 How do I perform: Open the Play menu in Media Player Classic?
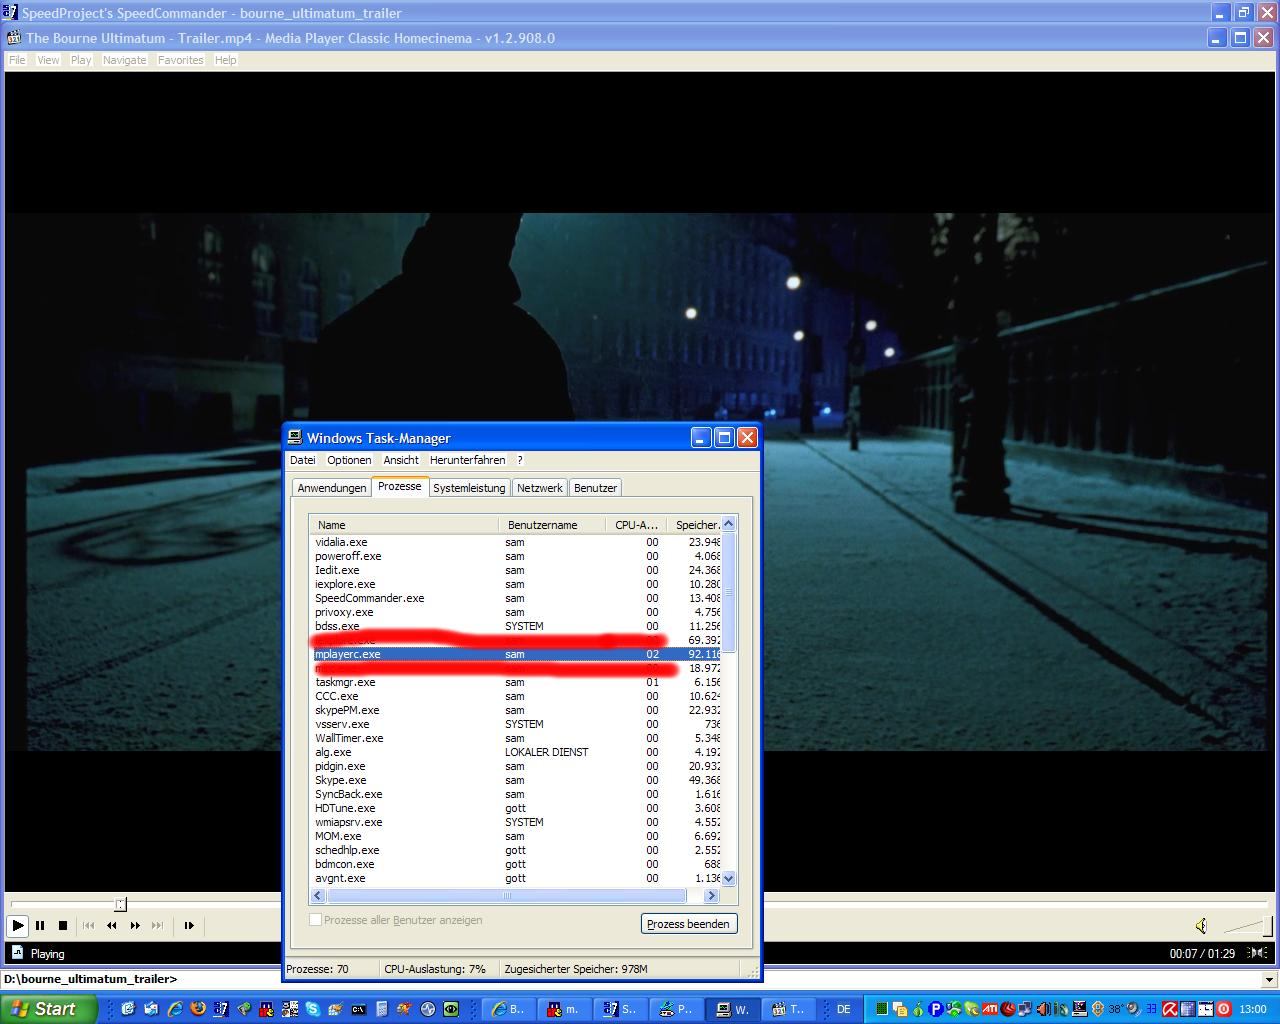click(81, 60)
